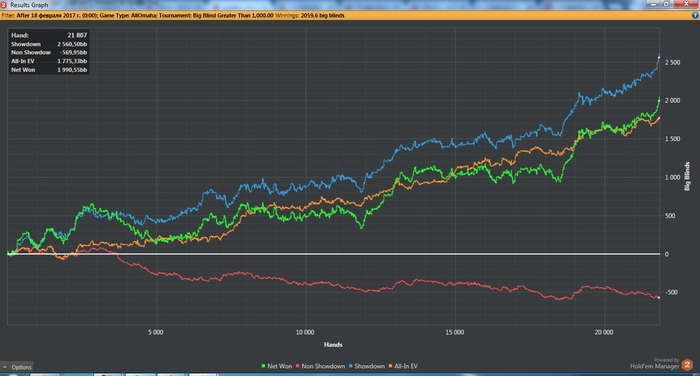Click the All-In EV value 1 775,33bb
Viewport: 700px width, 376px height.
coord(72,61)
